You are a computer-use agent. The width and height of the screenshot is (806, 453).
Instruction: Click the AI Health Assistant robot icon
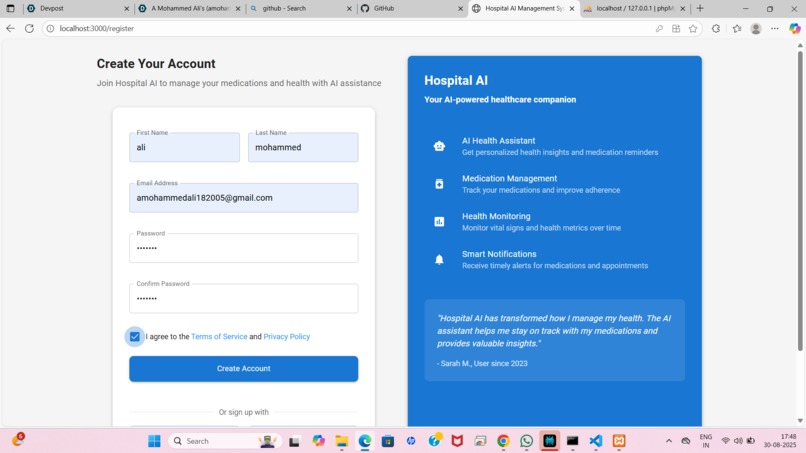(x=439, y=146)
